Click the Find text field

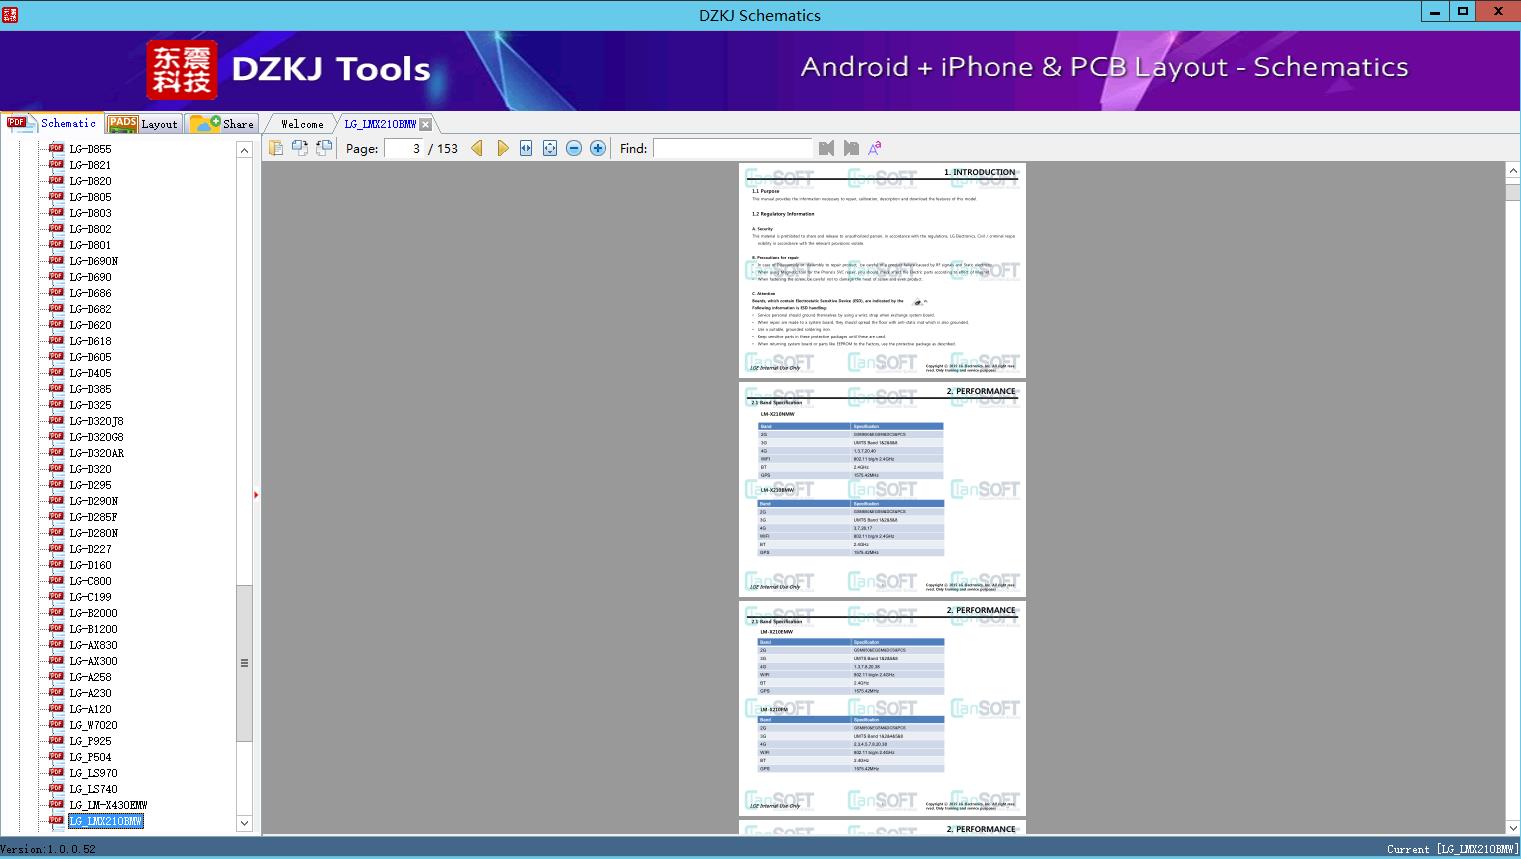tap(732, 148)
